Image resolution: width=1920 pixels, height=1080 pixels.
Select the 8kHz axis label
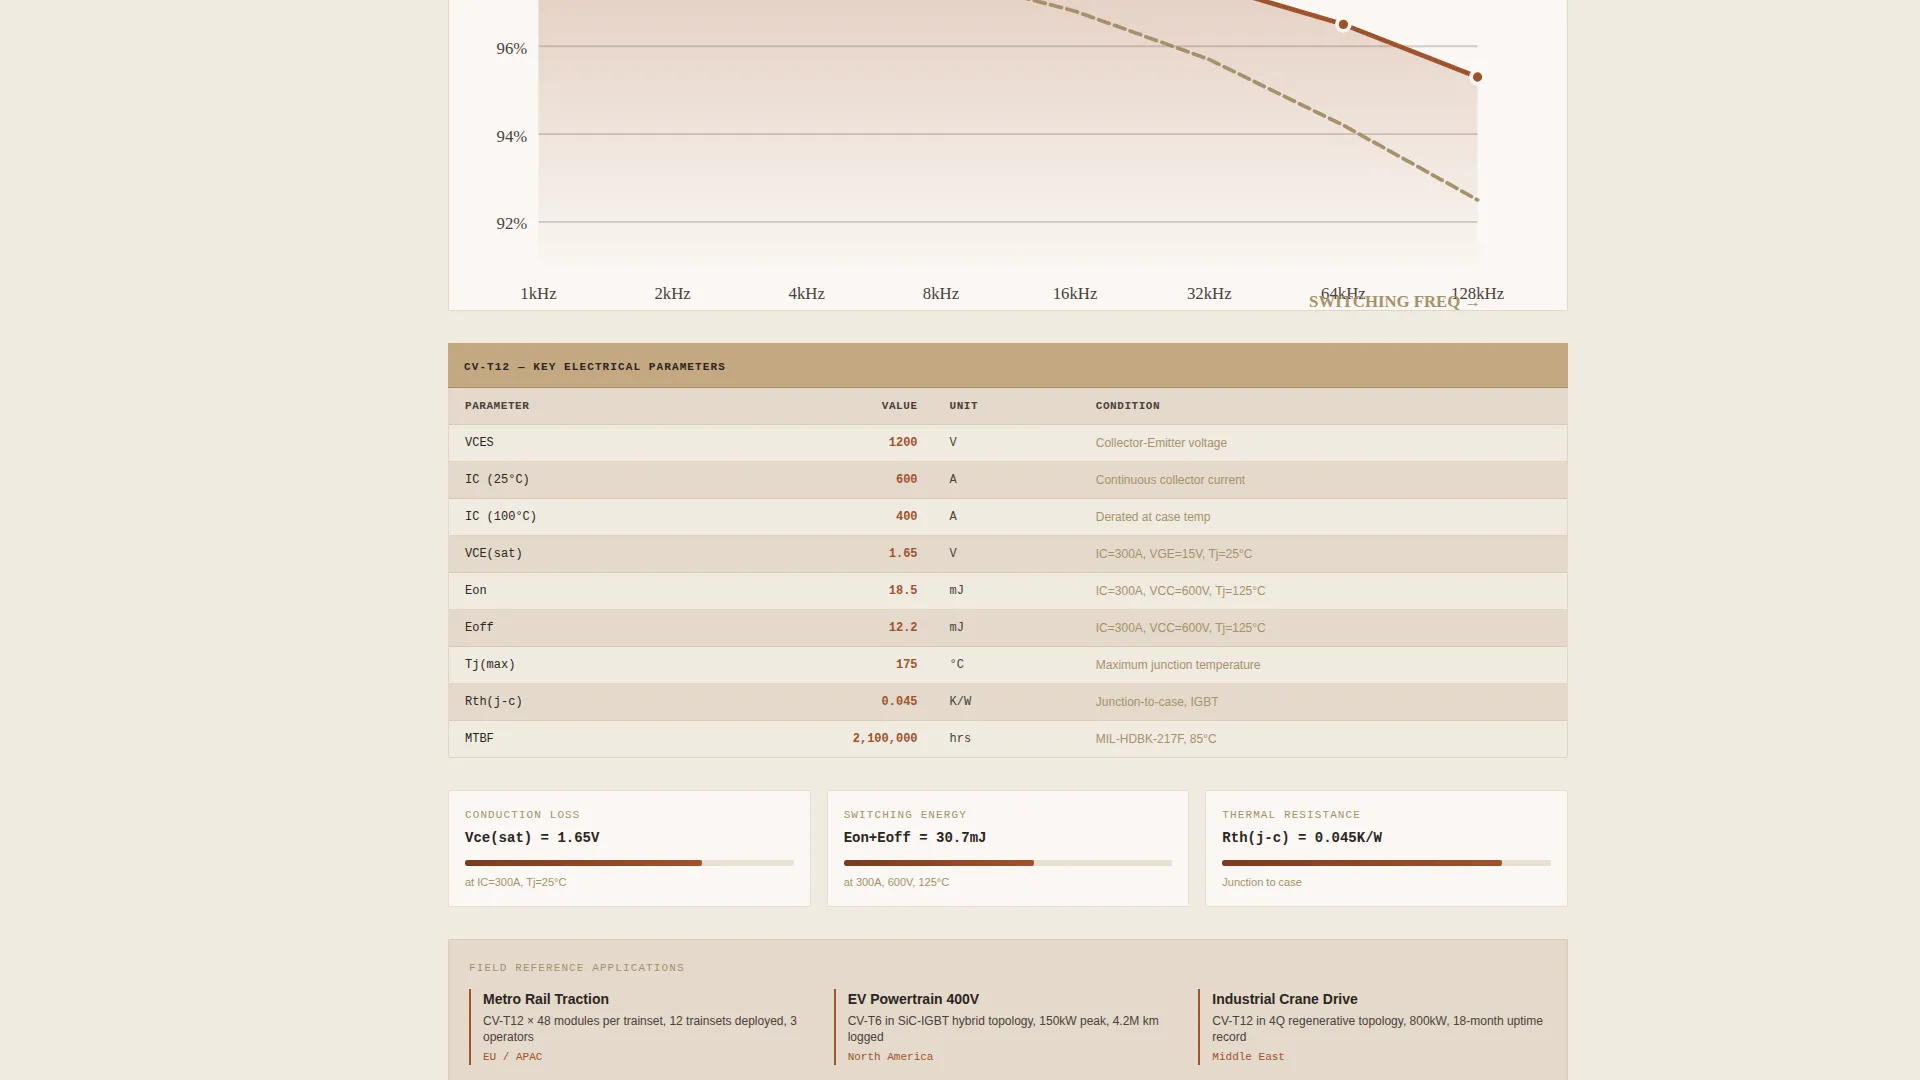(x=940, y=294)
